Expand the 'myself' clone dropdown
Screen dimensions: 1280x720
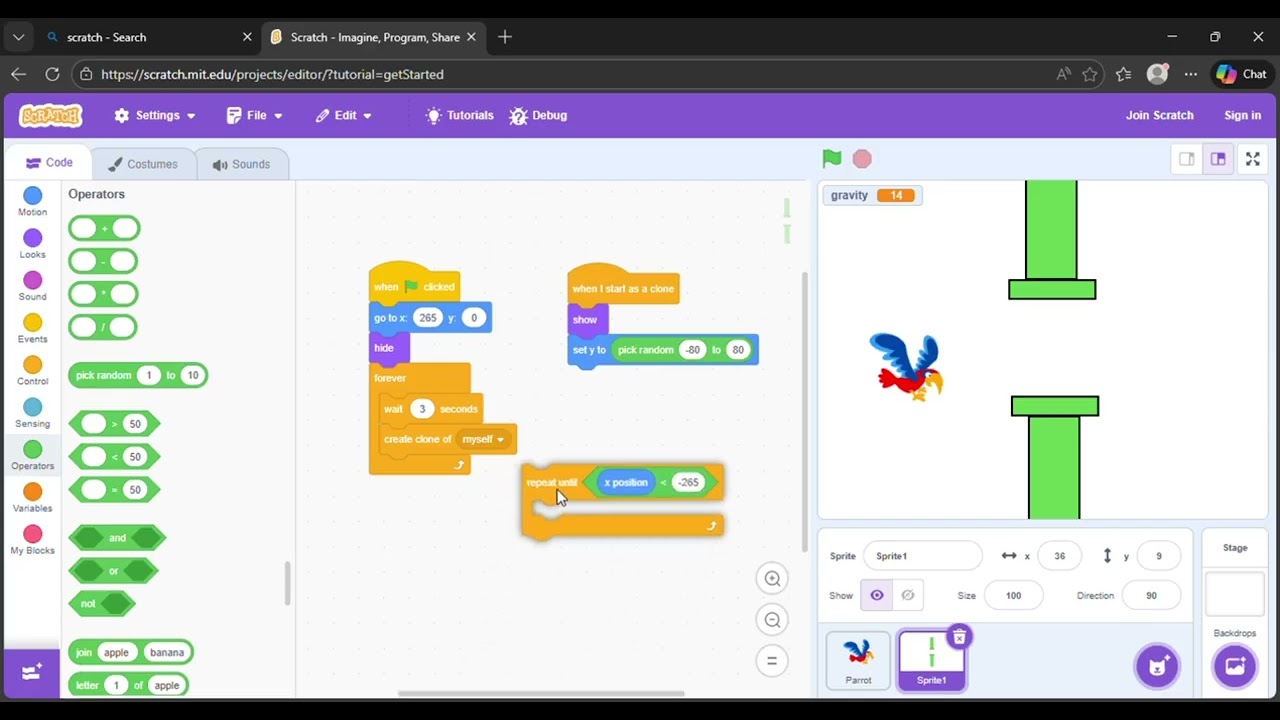point(484,439)
